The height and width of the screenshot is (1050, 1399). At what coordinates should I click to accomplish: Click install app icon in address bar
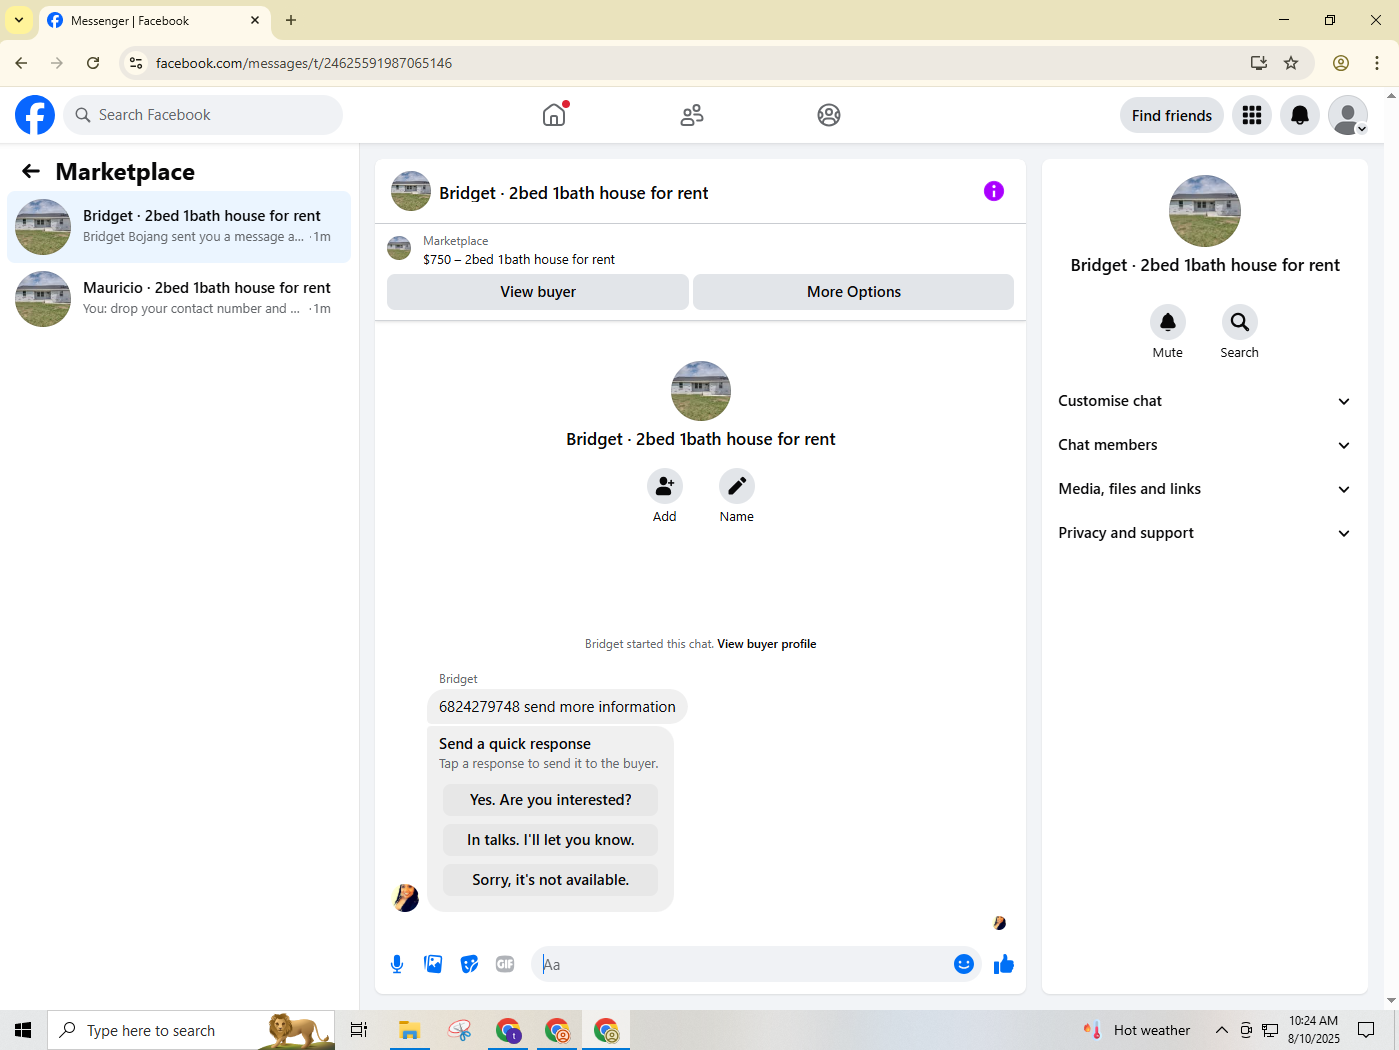[1259, 63]
